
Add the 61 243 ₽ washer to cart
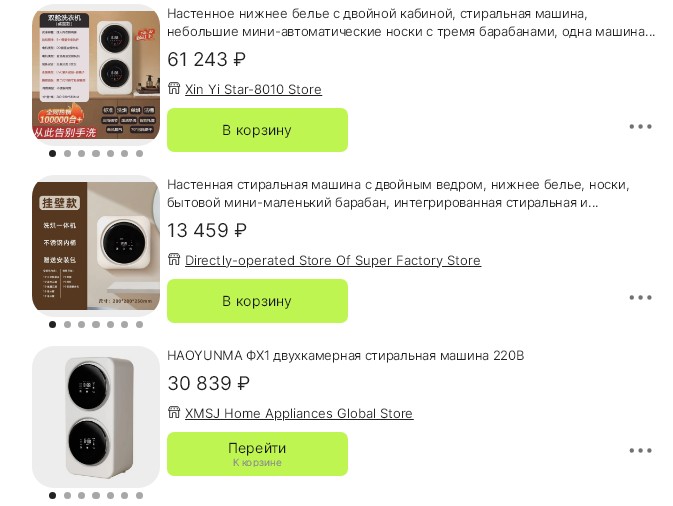(x=257, y=130)
